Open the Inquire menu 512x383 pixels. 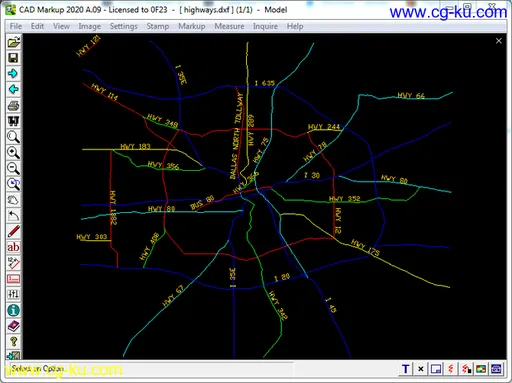[x=265, y=26]
